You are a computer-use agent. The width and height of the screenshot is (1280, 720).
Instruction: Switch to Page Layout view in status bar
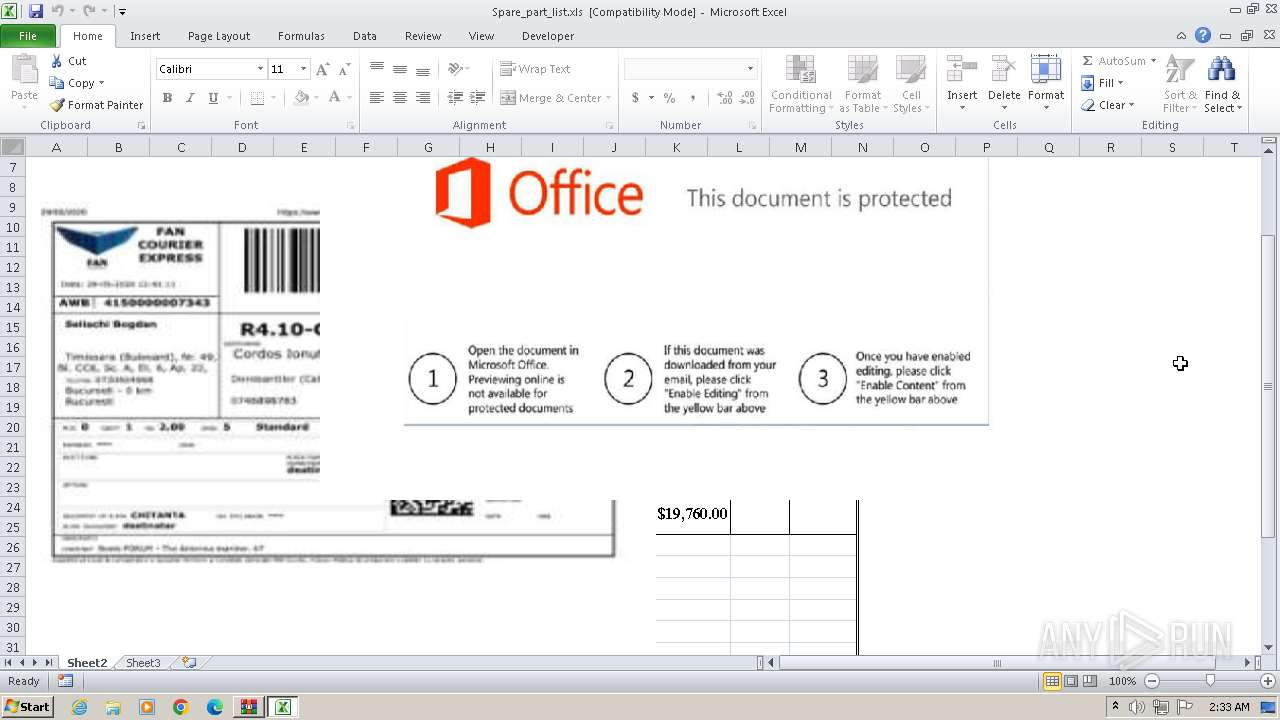pos(1071,681)
